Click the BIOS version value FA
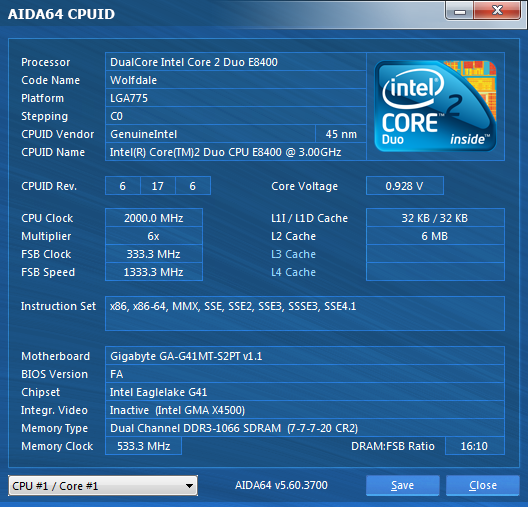Viewport: 528px width, 507px height. pyautogui.click(x=305, y=374)
